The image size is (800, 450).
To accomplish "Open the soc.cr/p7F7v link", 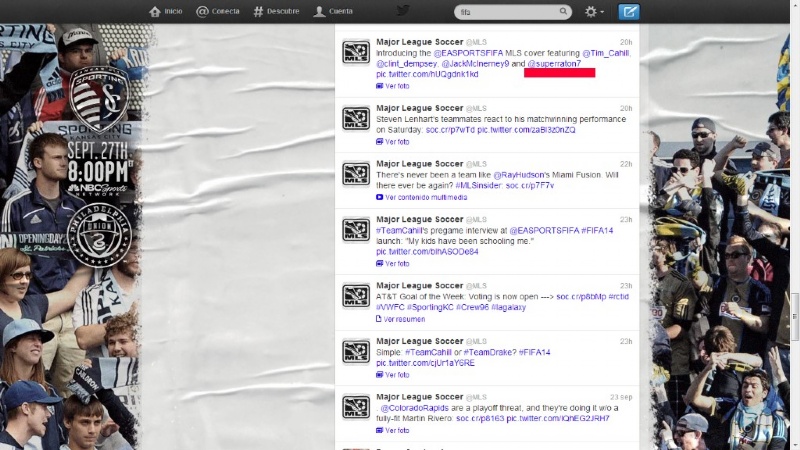I will pos(530,186).
